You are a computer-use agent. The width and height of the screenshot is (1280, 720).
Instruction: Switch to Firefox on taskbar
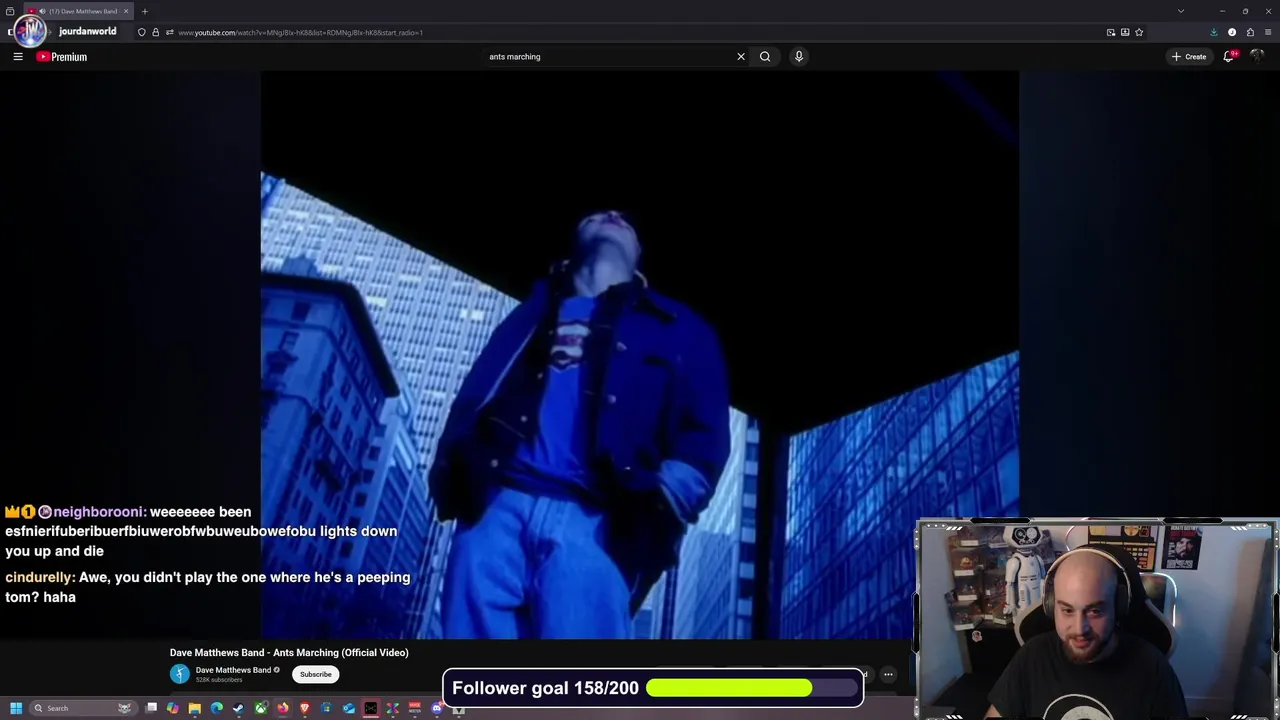(x=283, y=708)
